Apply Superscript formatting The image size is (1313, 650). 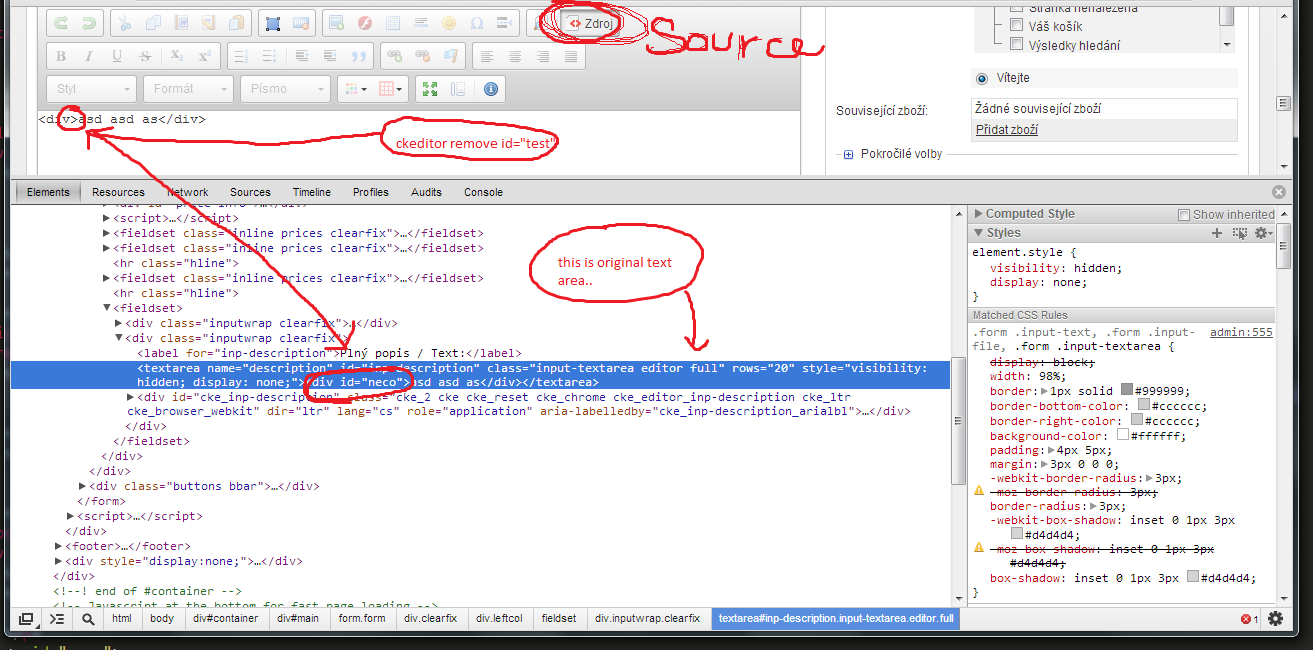(x=203, y=56)
